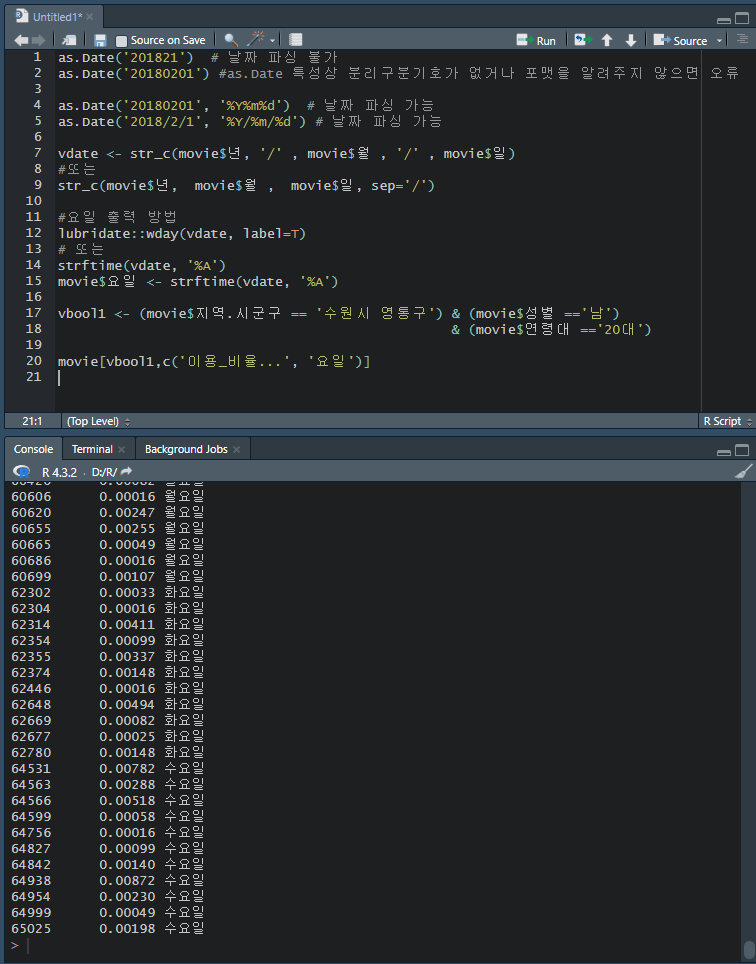Re-run the previous code region
Screen dimensions: 756x964
click(583, 41)
